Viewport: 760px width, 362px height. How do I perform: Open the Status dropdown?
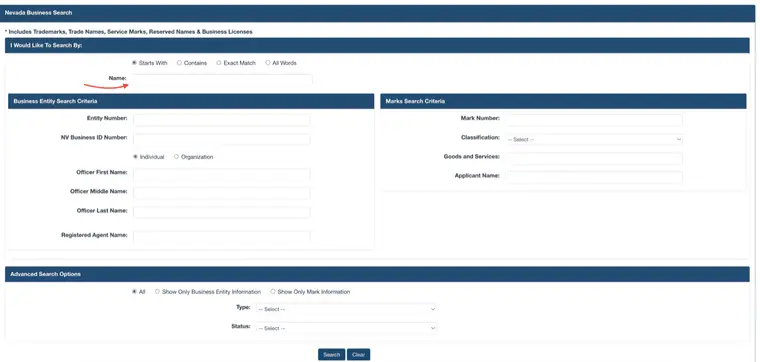point(346,328)
